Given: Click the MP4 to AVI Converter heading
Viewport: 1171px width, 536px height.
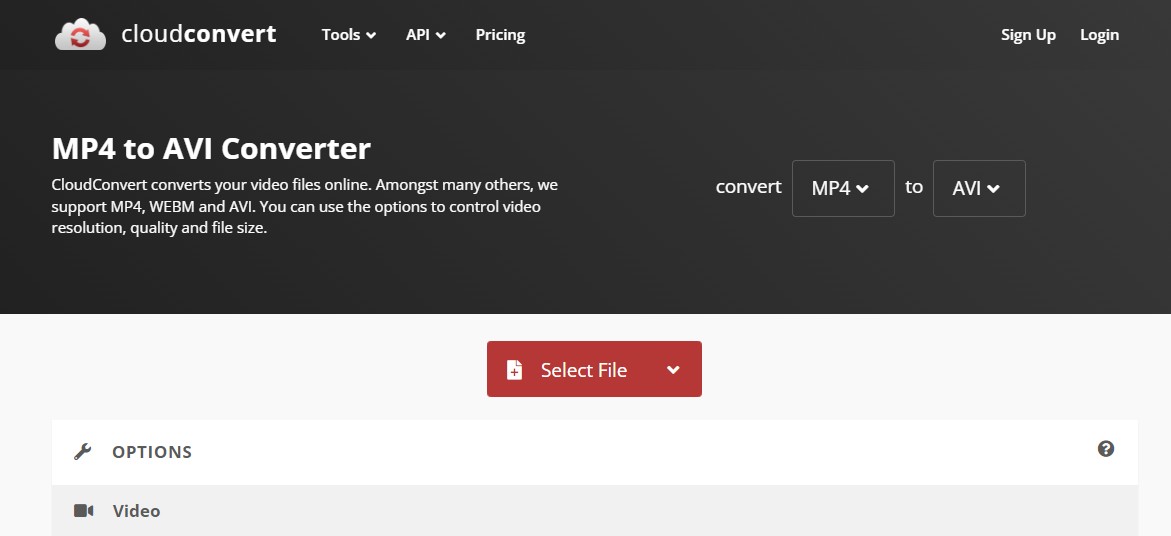Looking at the screenshot, I should (211, 149).
